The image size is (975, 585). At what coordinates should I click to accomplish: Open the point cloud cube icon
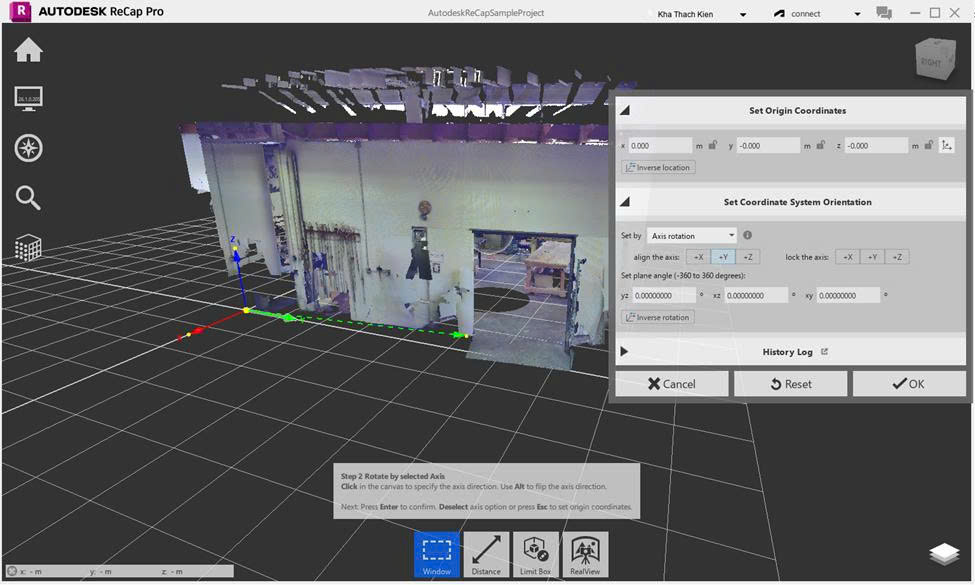(28, 247)
